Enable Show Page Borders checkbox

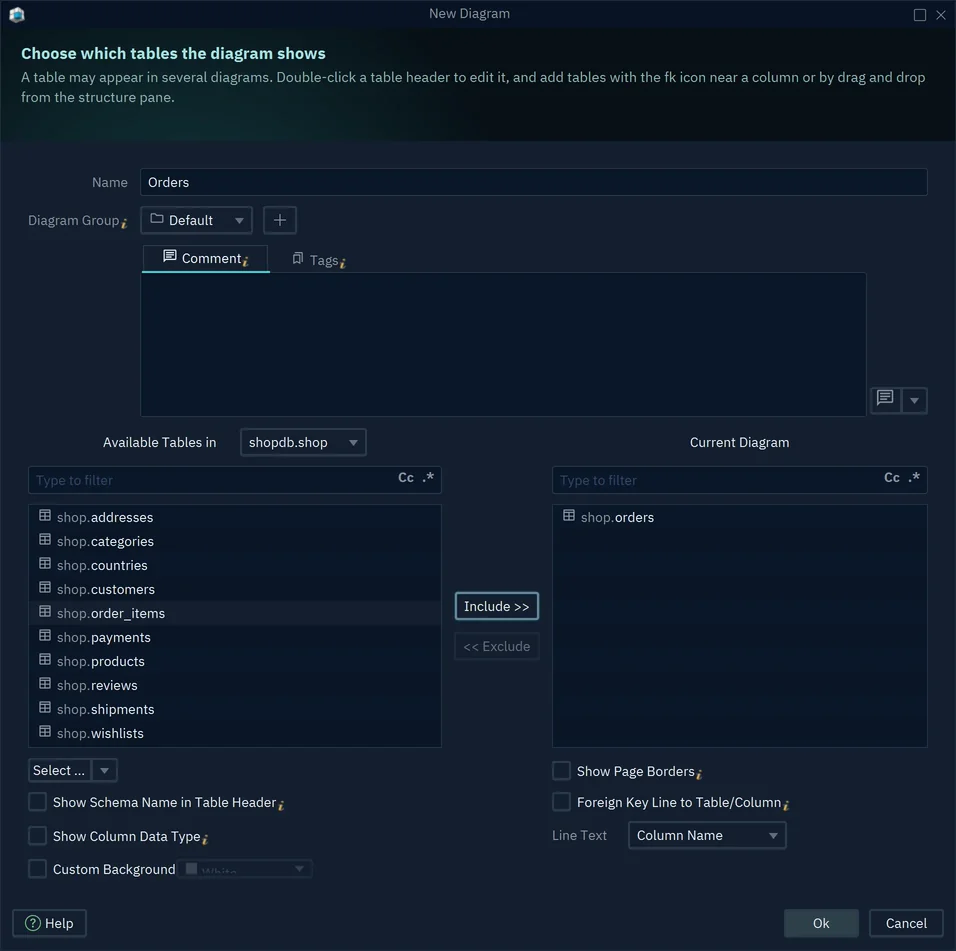click(562, 771)
